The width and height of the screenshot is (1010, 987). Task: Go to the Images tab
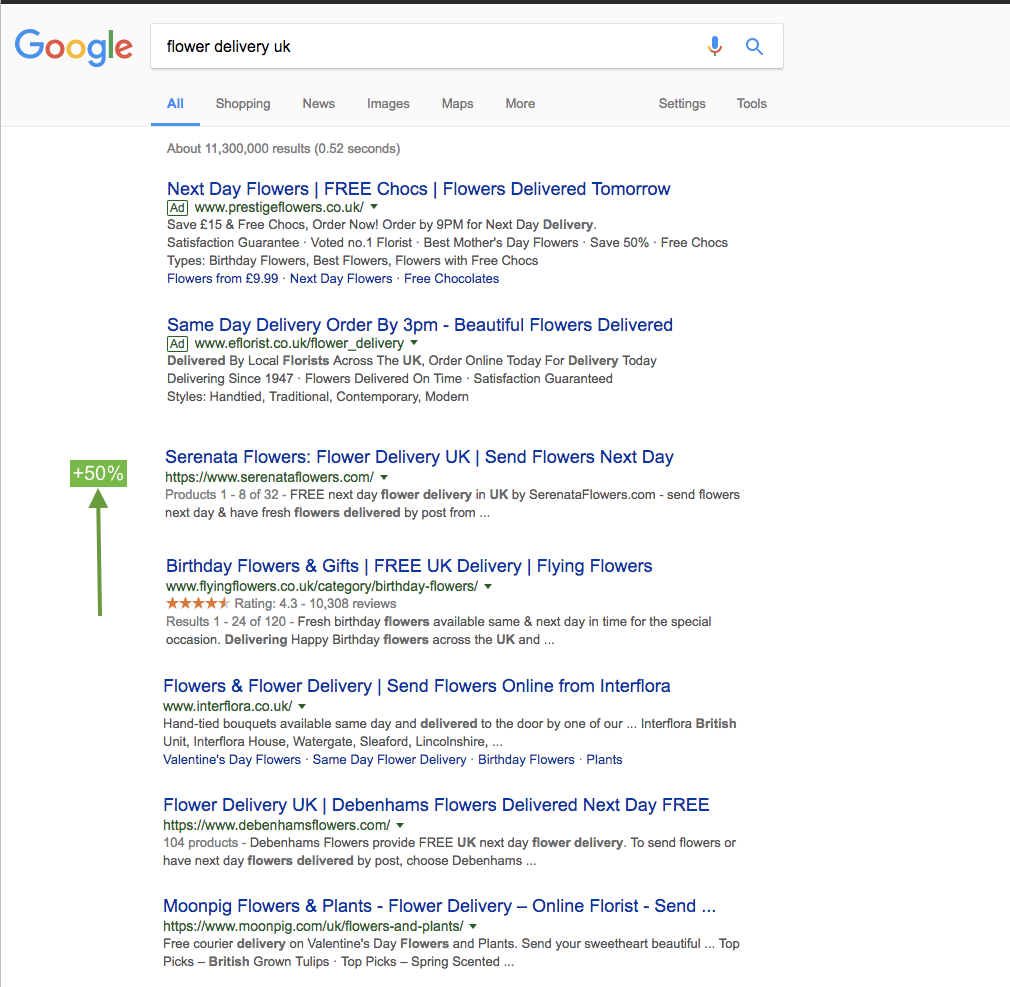[x=388, y=104]
